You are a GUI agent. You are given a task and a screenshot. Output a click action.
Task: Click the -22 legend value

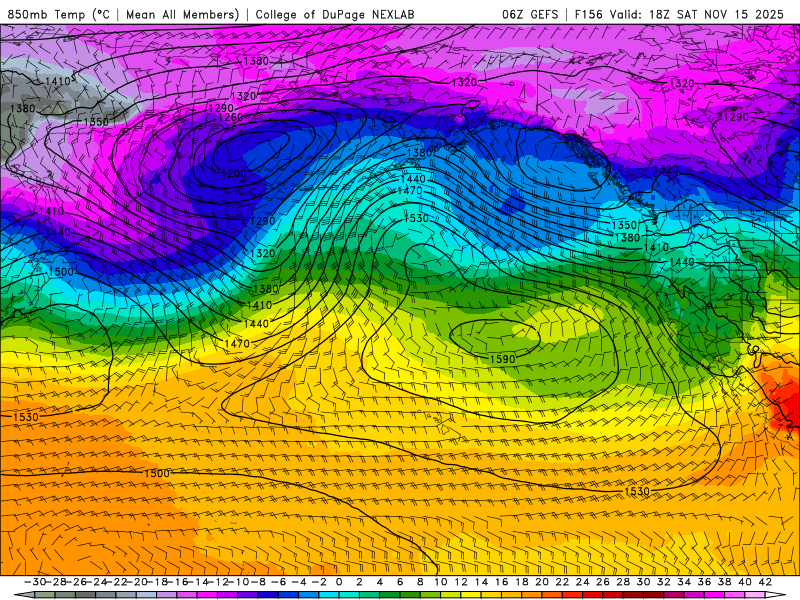116,582
